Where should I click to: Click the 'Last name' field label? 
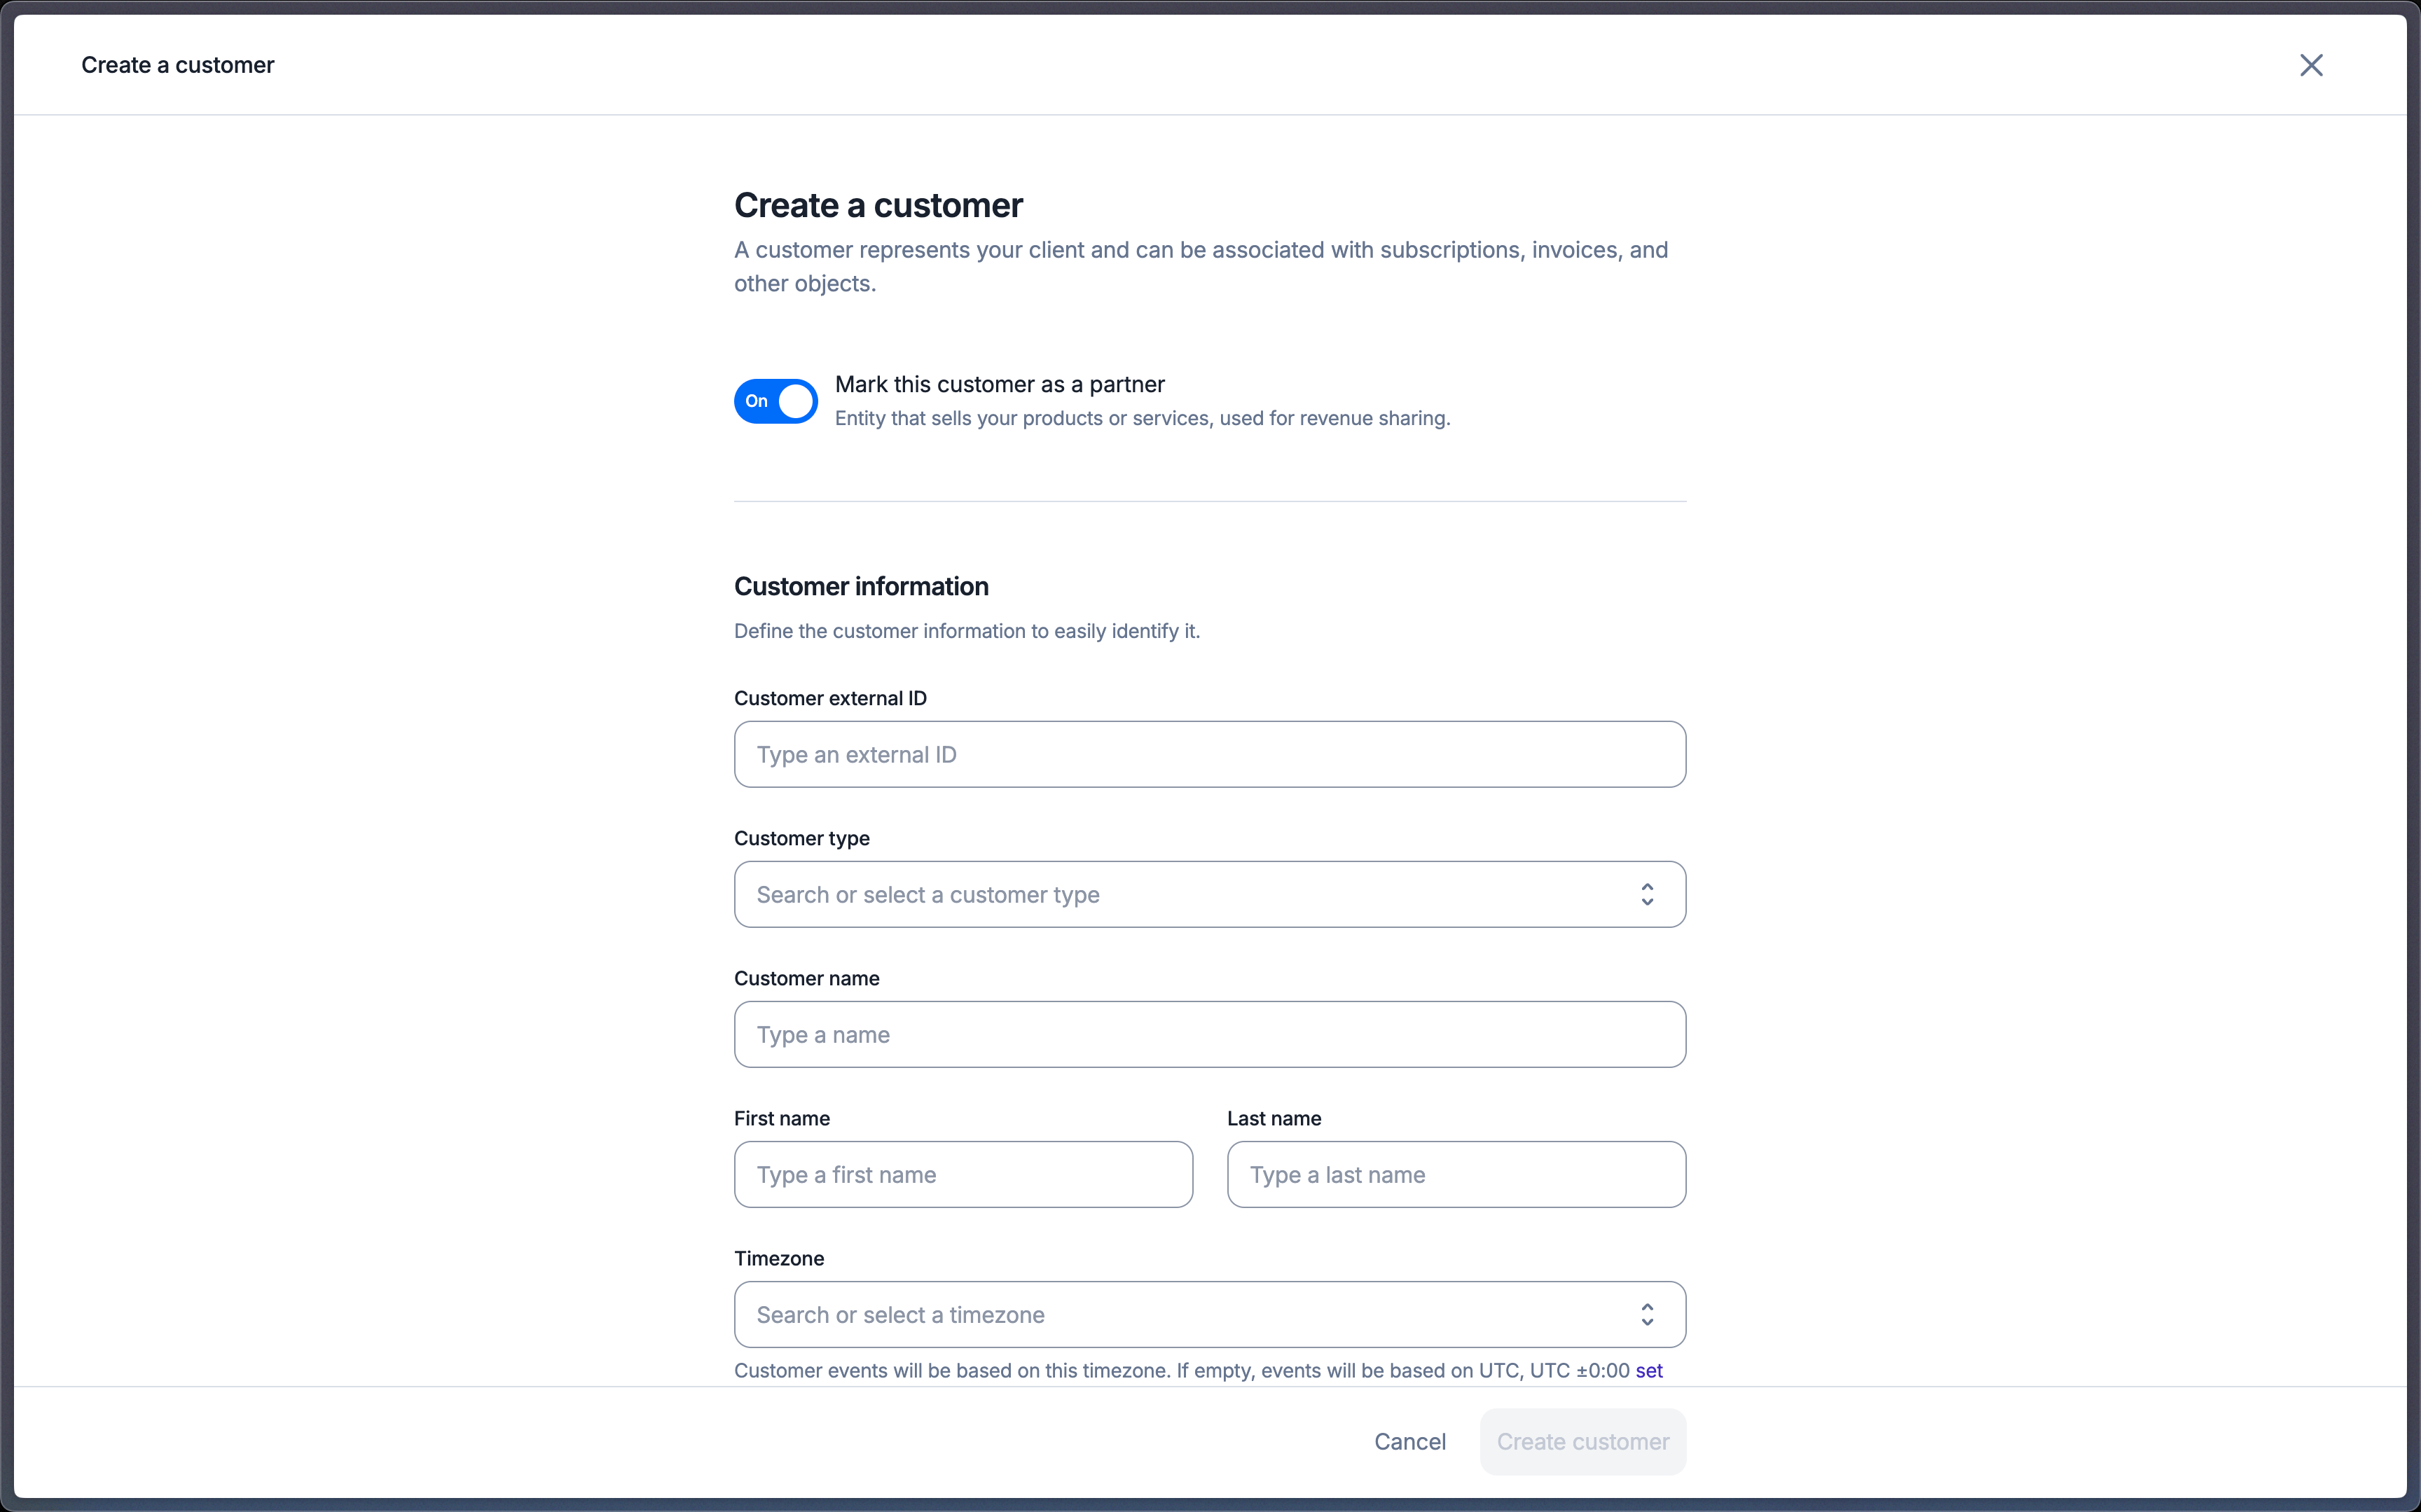point(1274,1118)
